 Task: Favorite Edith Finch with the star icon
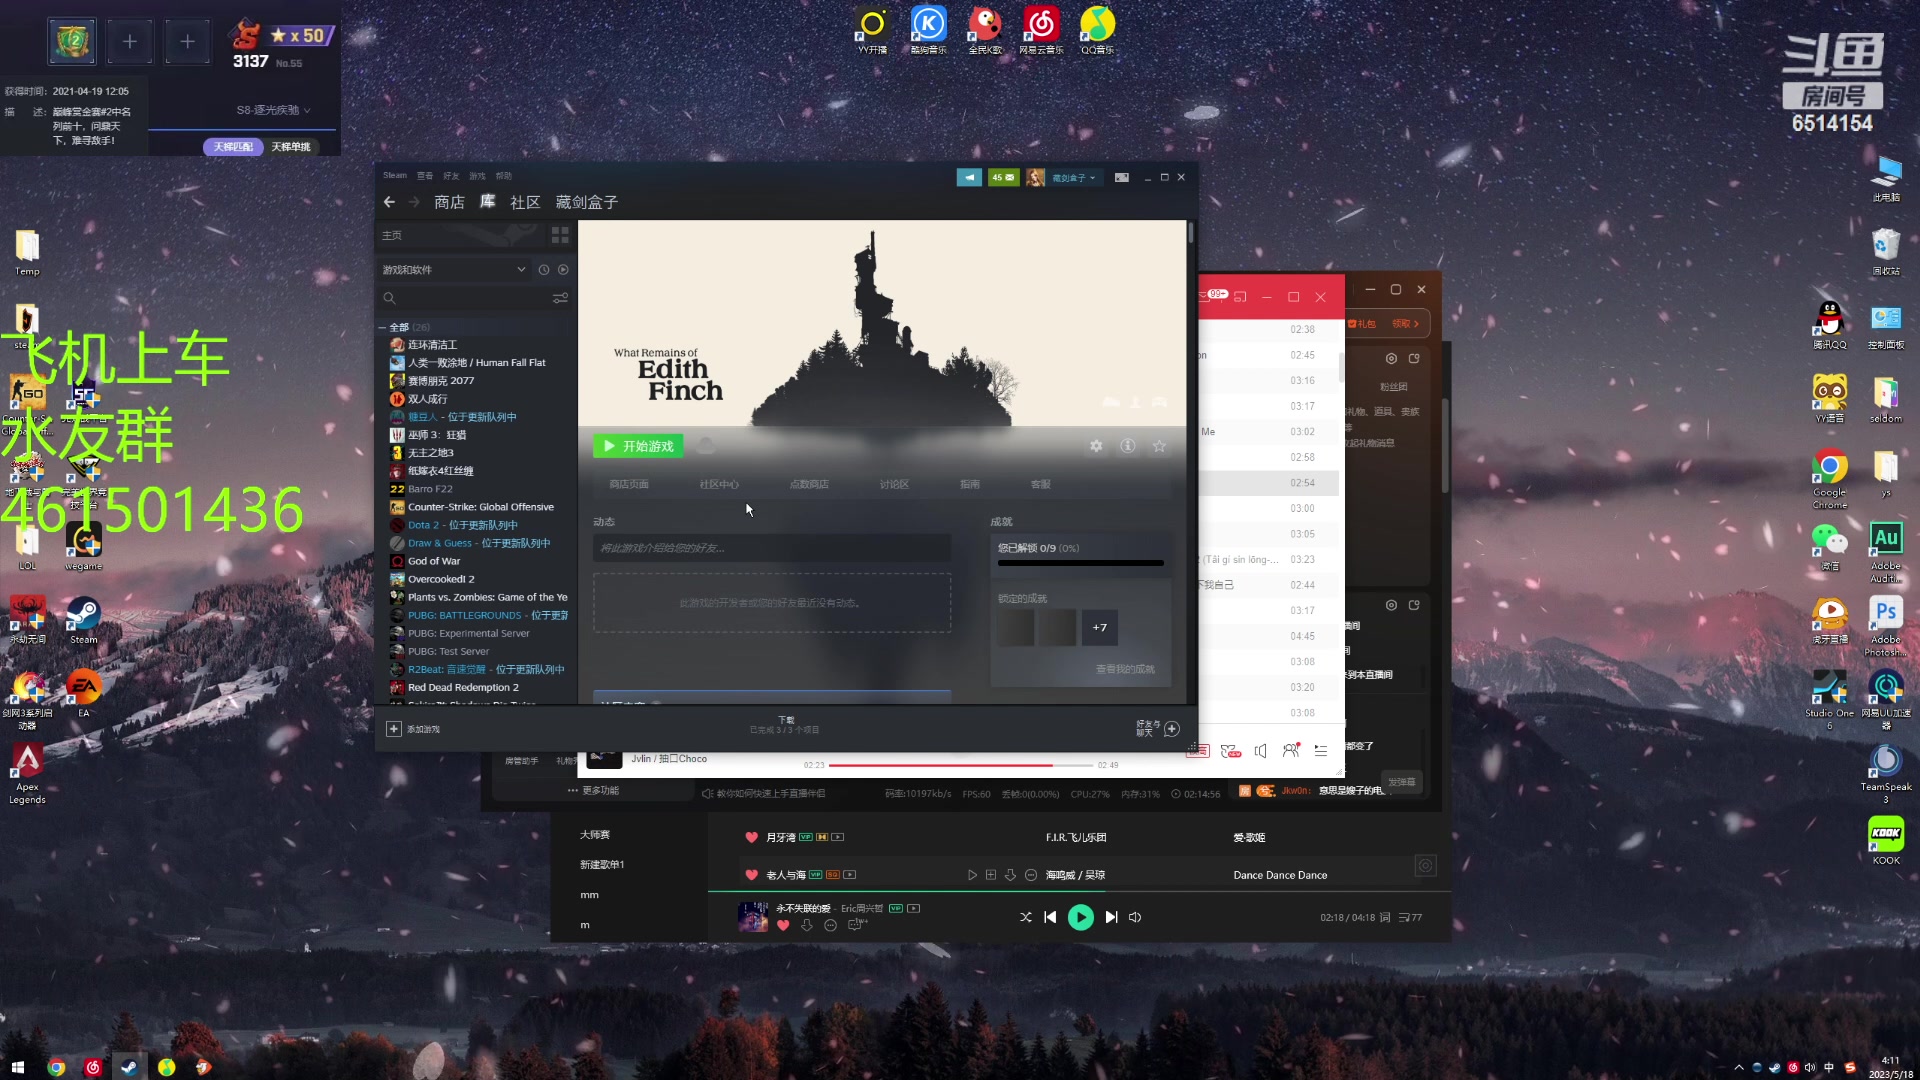pyautogui.click(x=1159, y=446)
